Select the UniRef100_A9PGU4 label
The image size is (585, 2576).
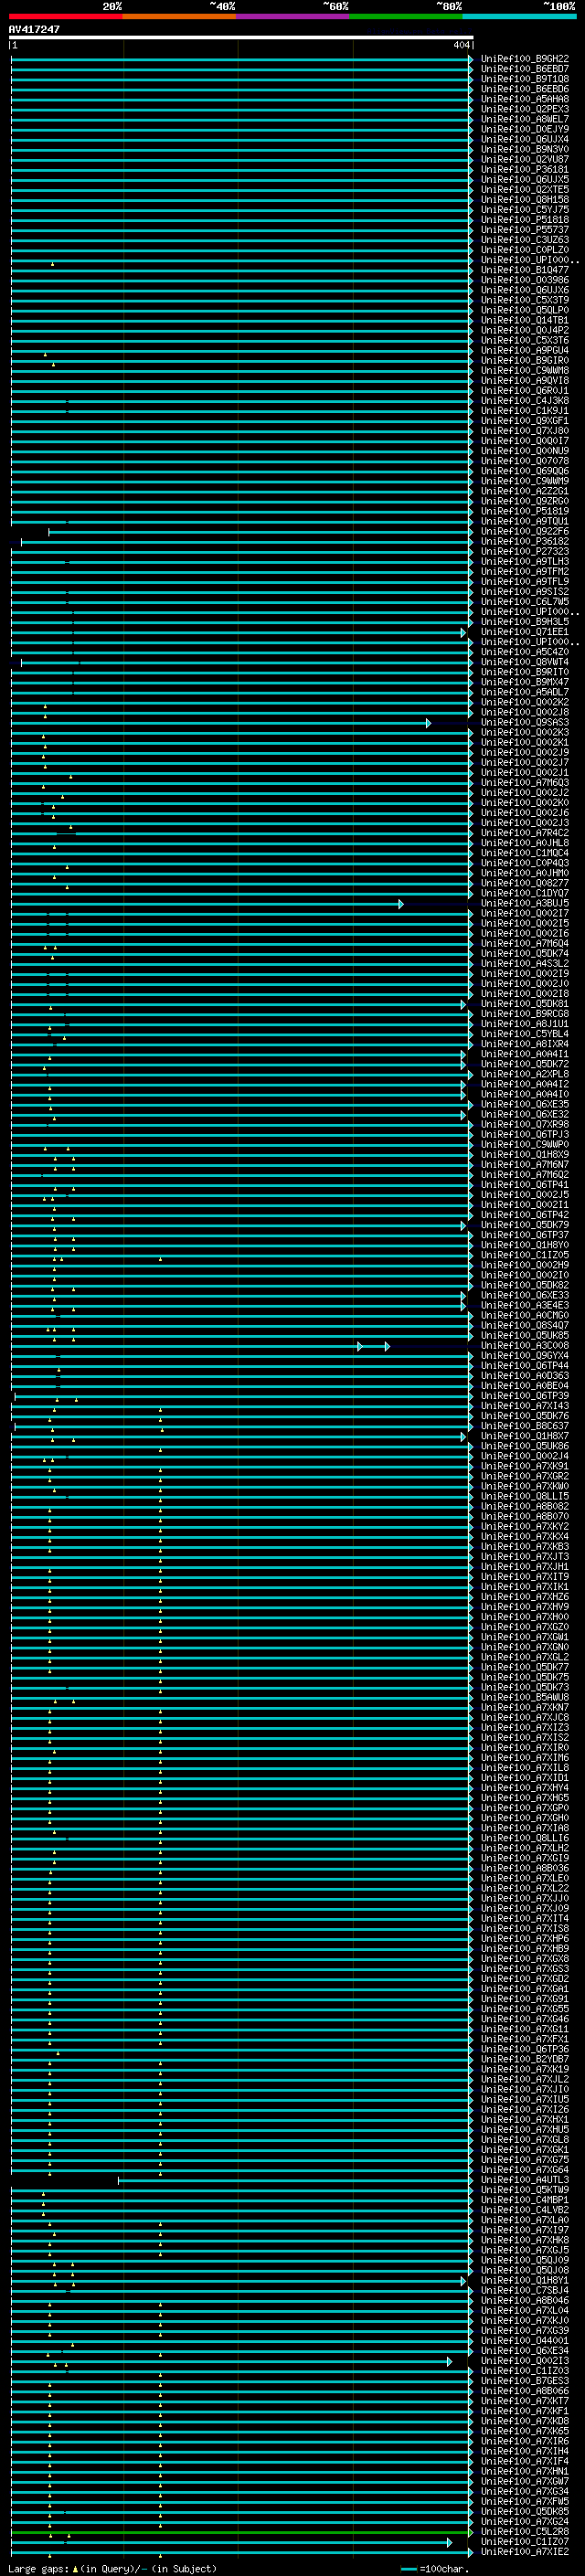pos(525,351)
